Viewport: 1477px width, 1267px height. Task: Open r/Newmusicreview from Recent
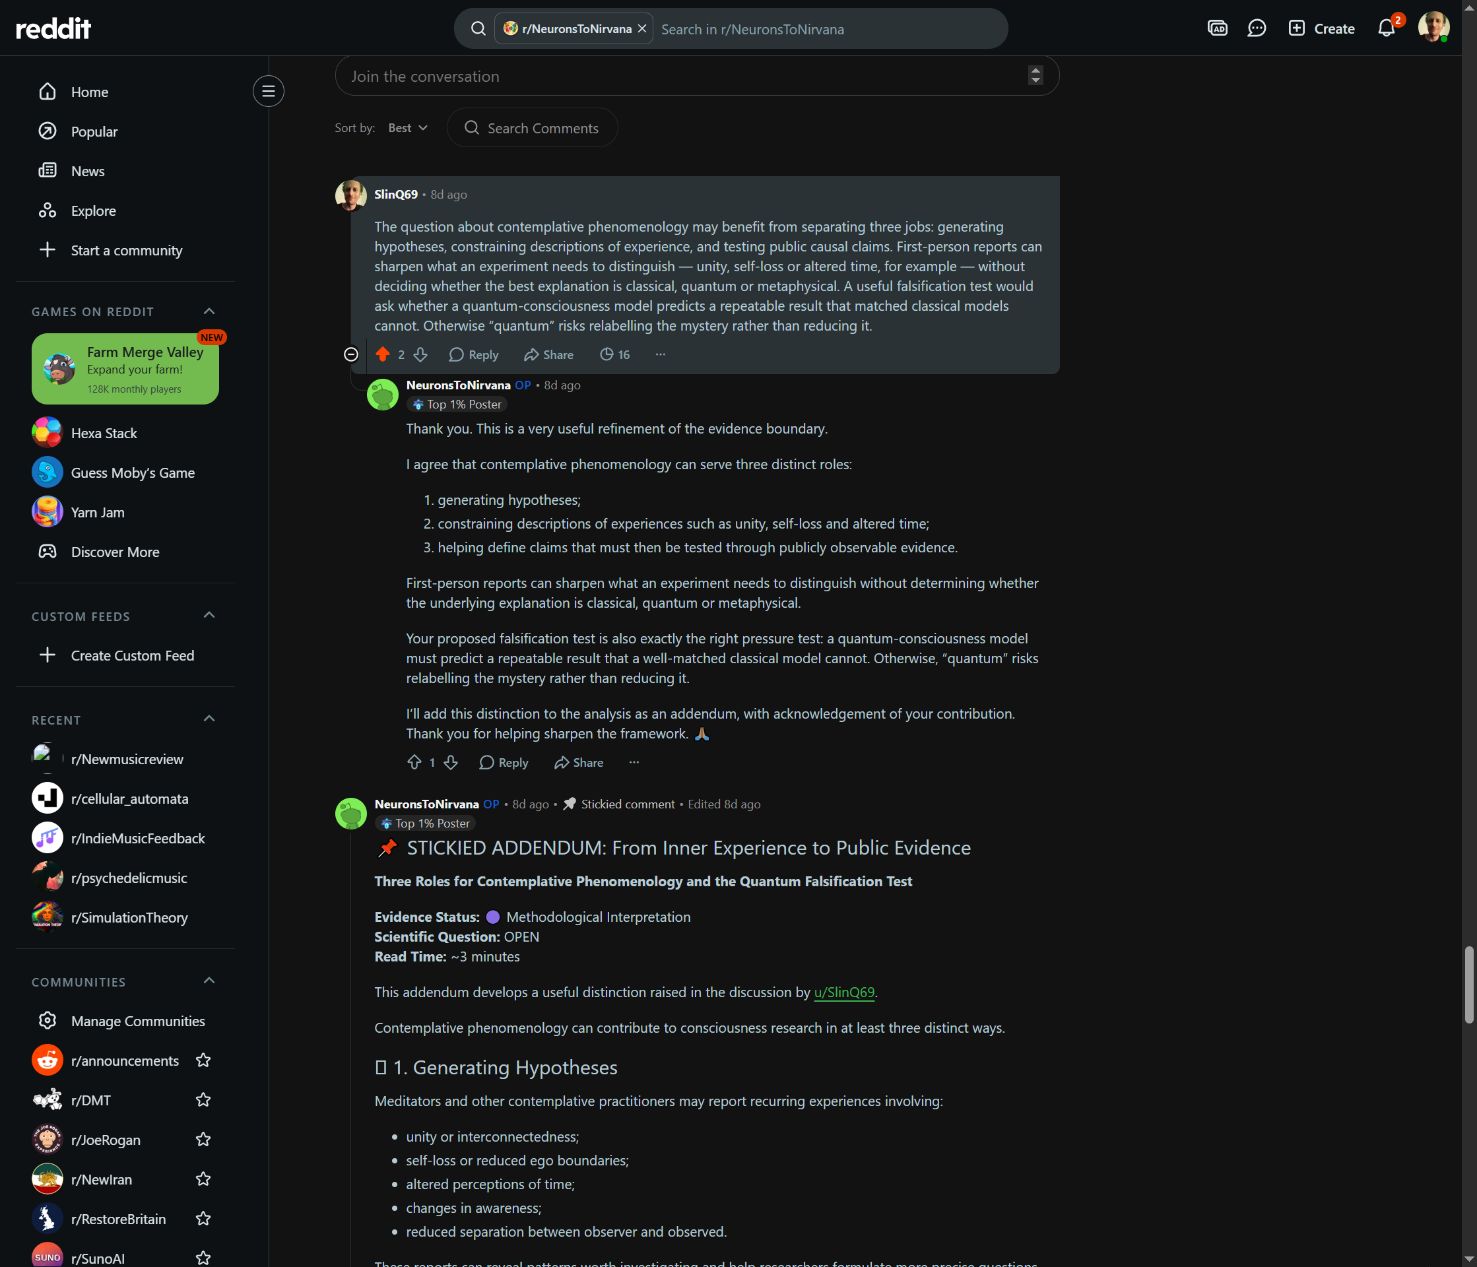pyautogui.click(x=126, y=759)
